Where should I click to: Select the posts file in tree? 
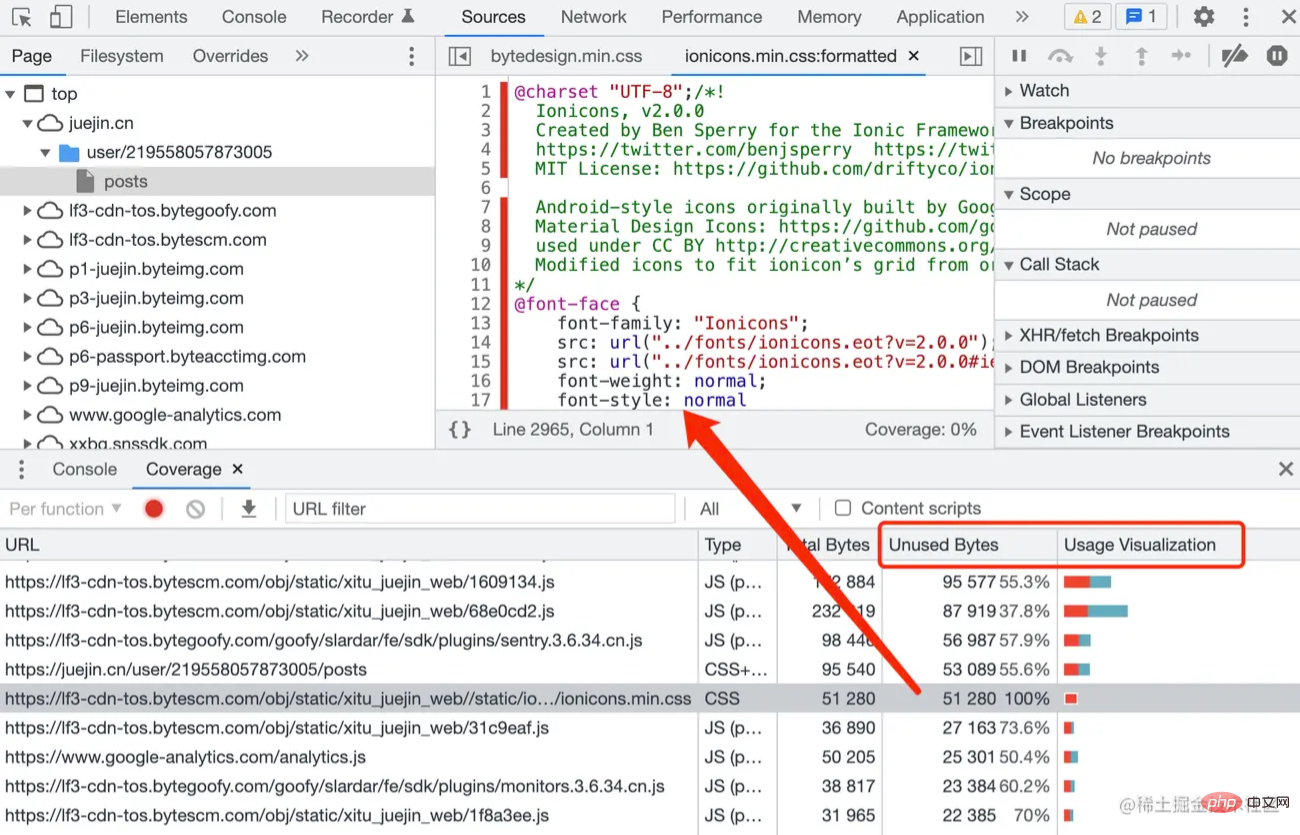point(126,181)
